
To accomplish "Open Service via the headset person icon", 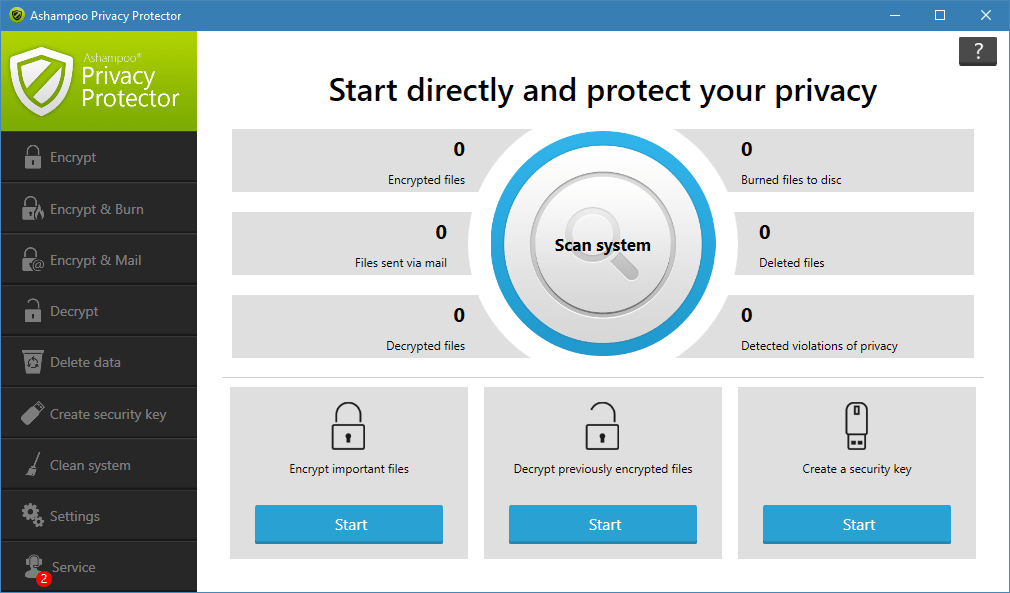I will [x=34, y=566].
